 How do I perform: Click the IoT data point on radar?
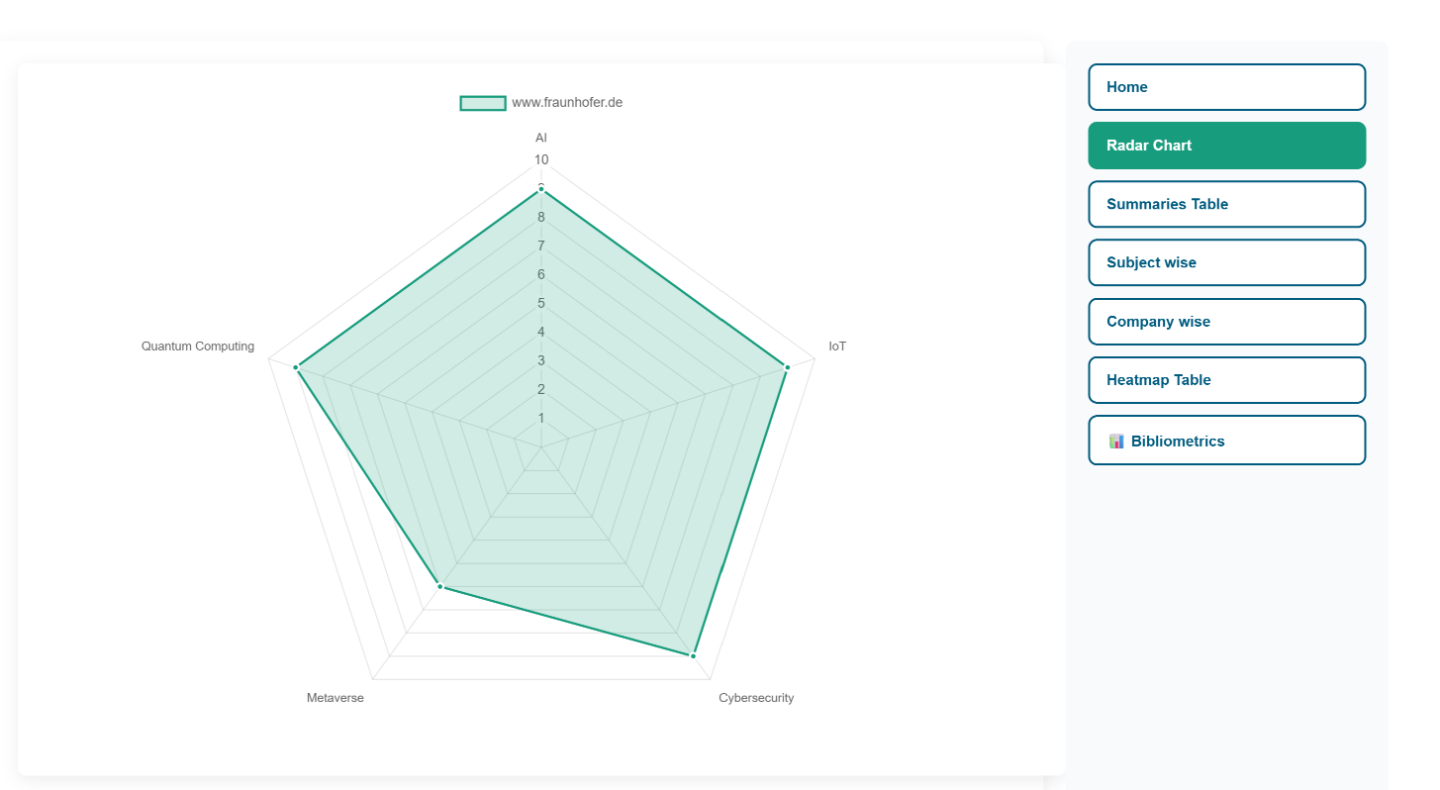coord(787,368)
